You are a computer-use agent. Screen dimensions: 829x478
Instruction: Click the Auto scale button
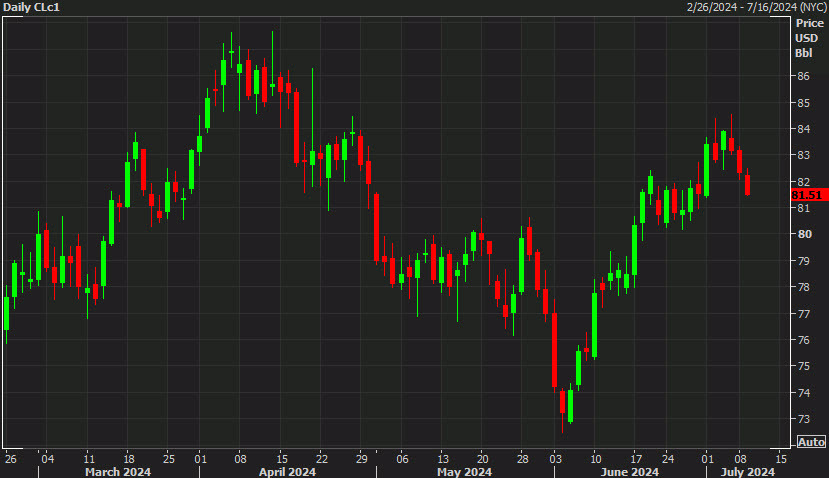811,442
